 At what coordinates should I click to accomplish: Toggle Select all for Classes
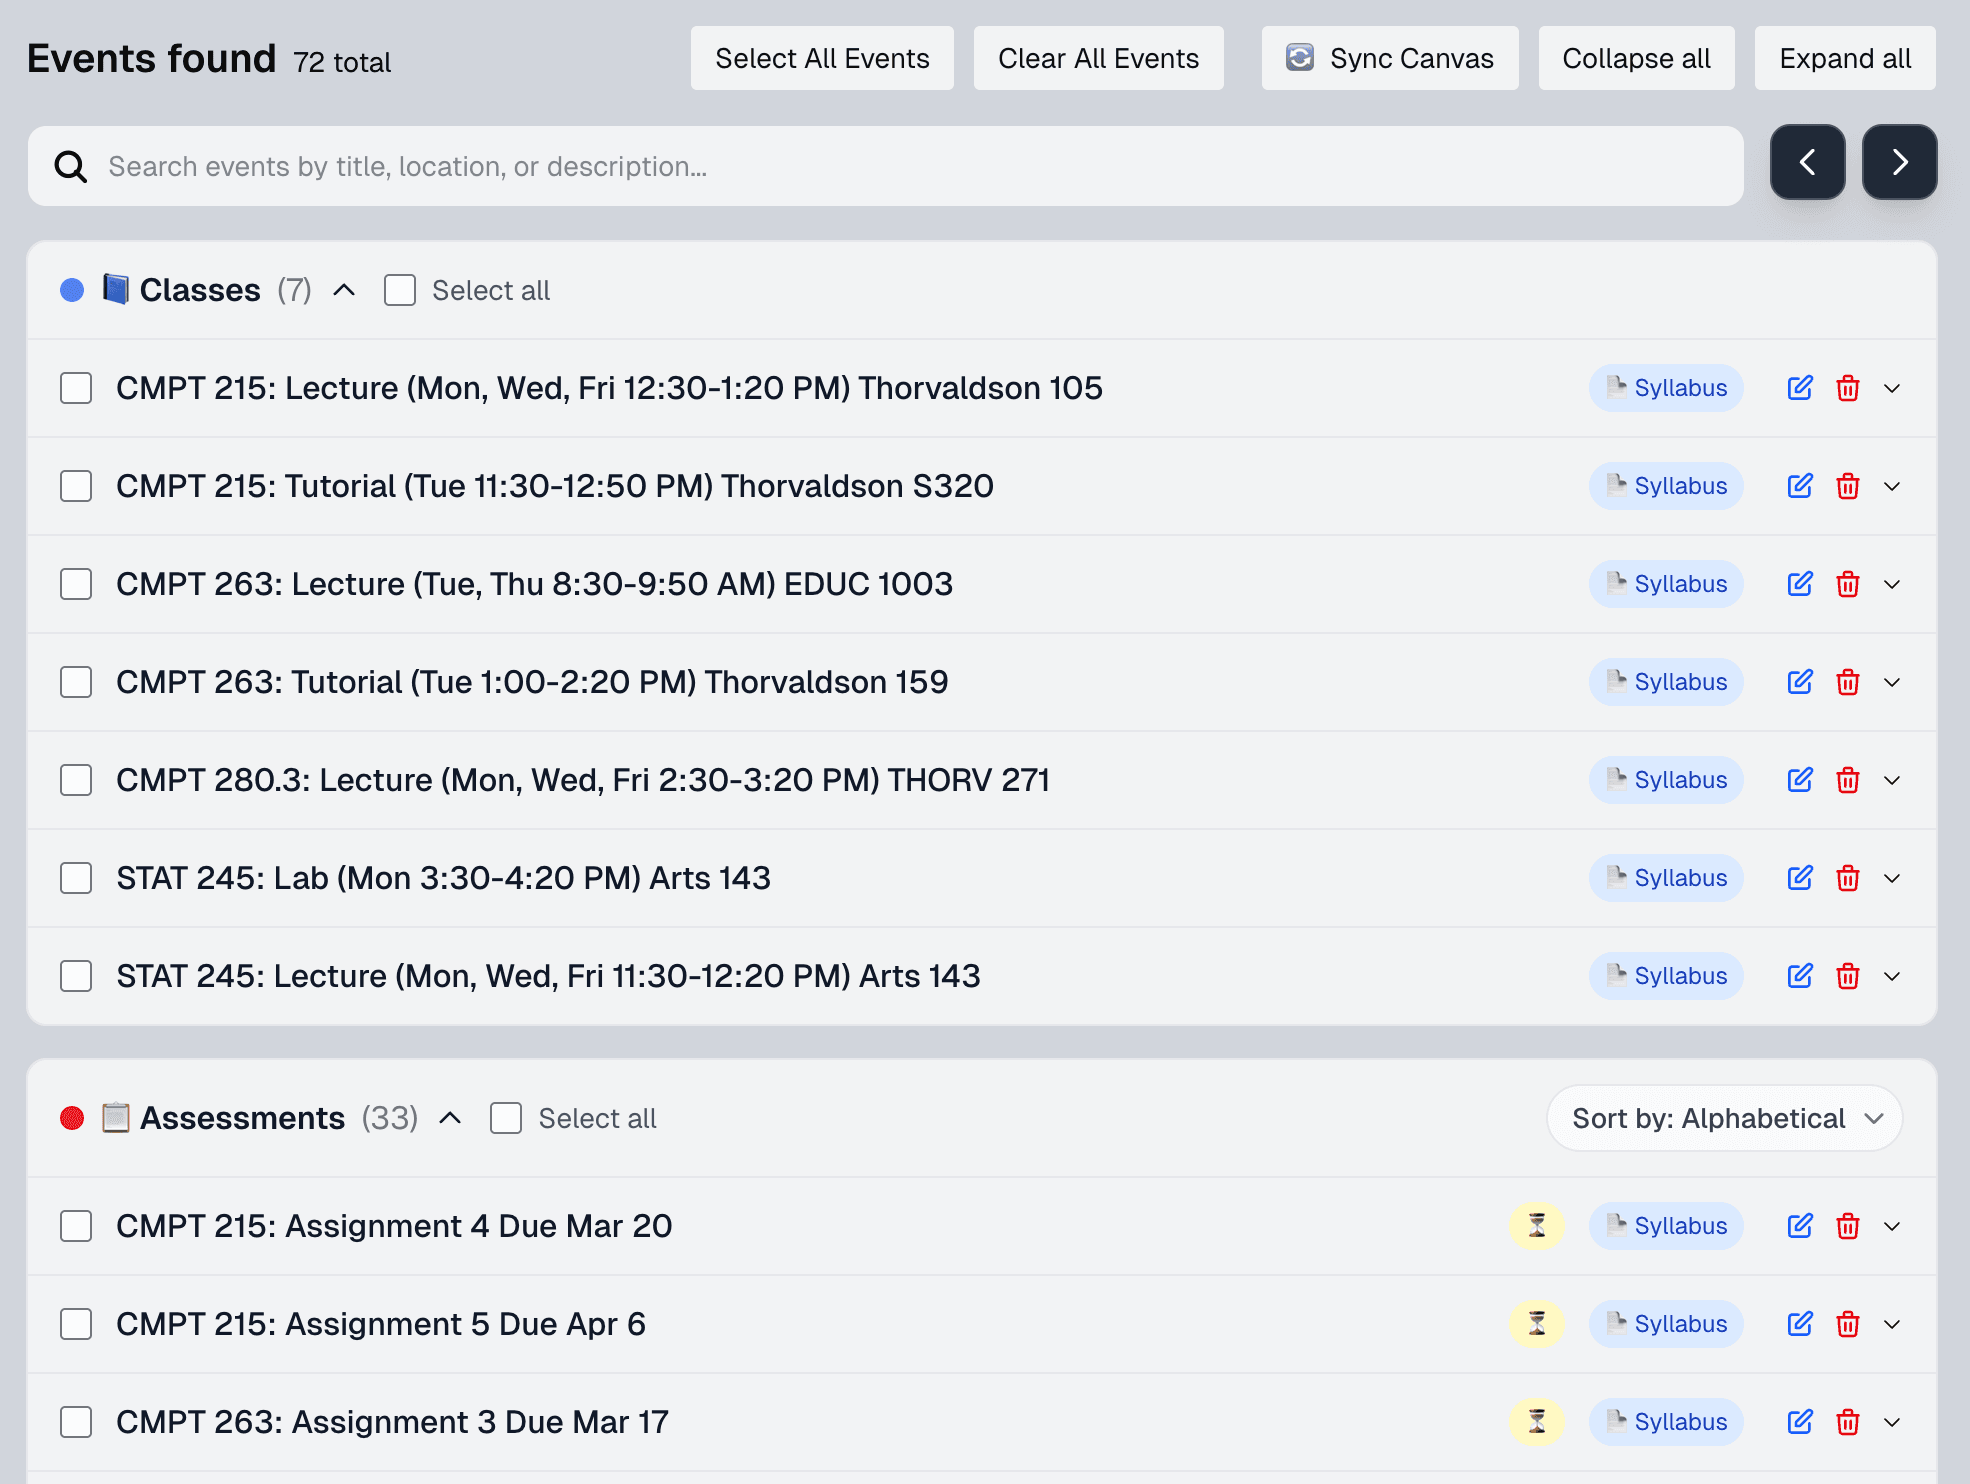coord(399,290)
